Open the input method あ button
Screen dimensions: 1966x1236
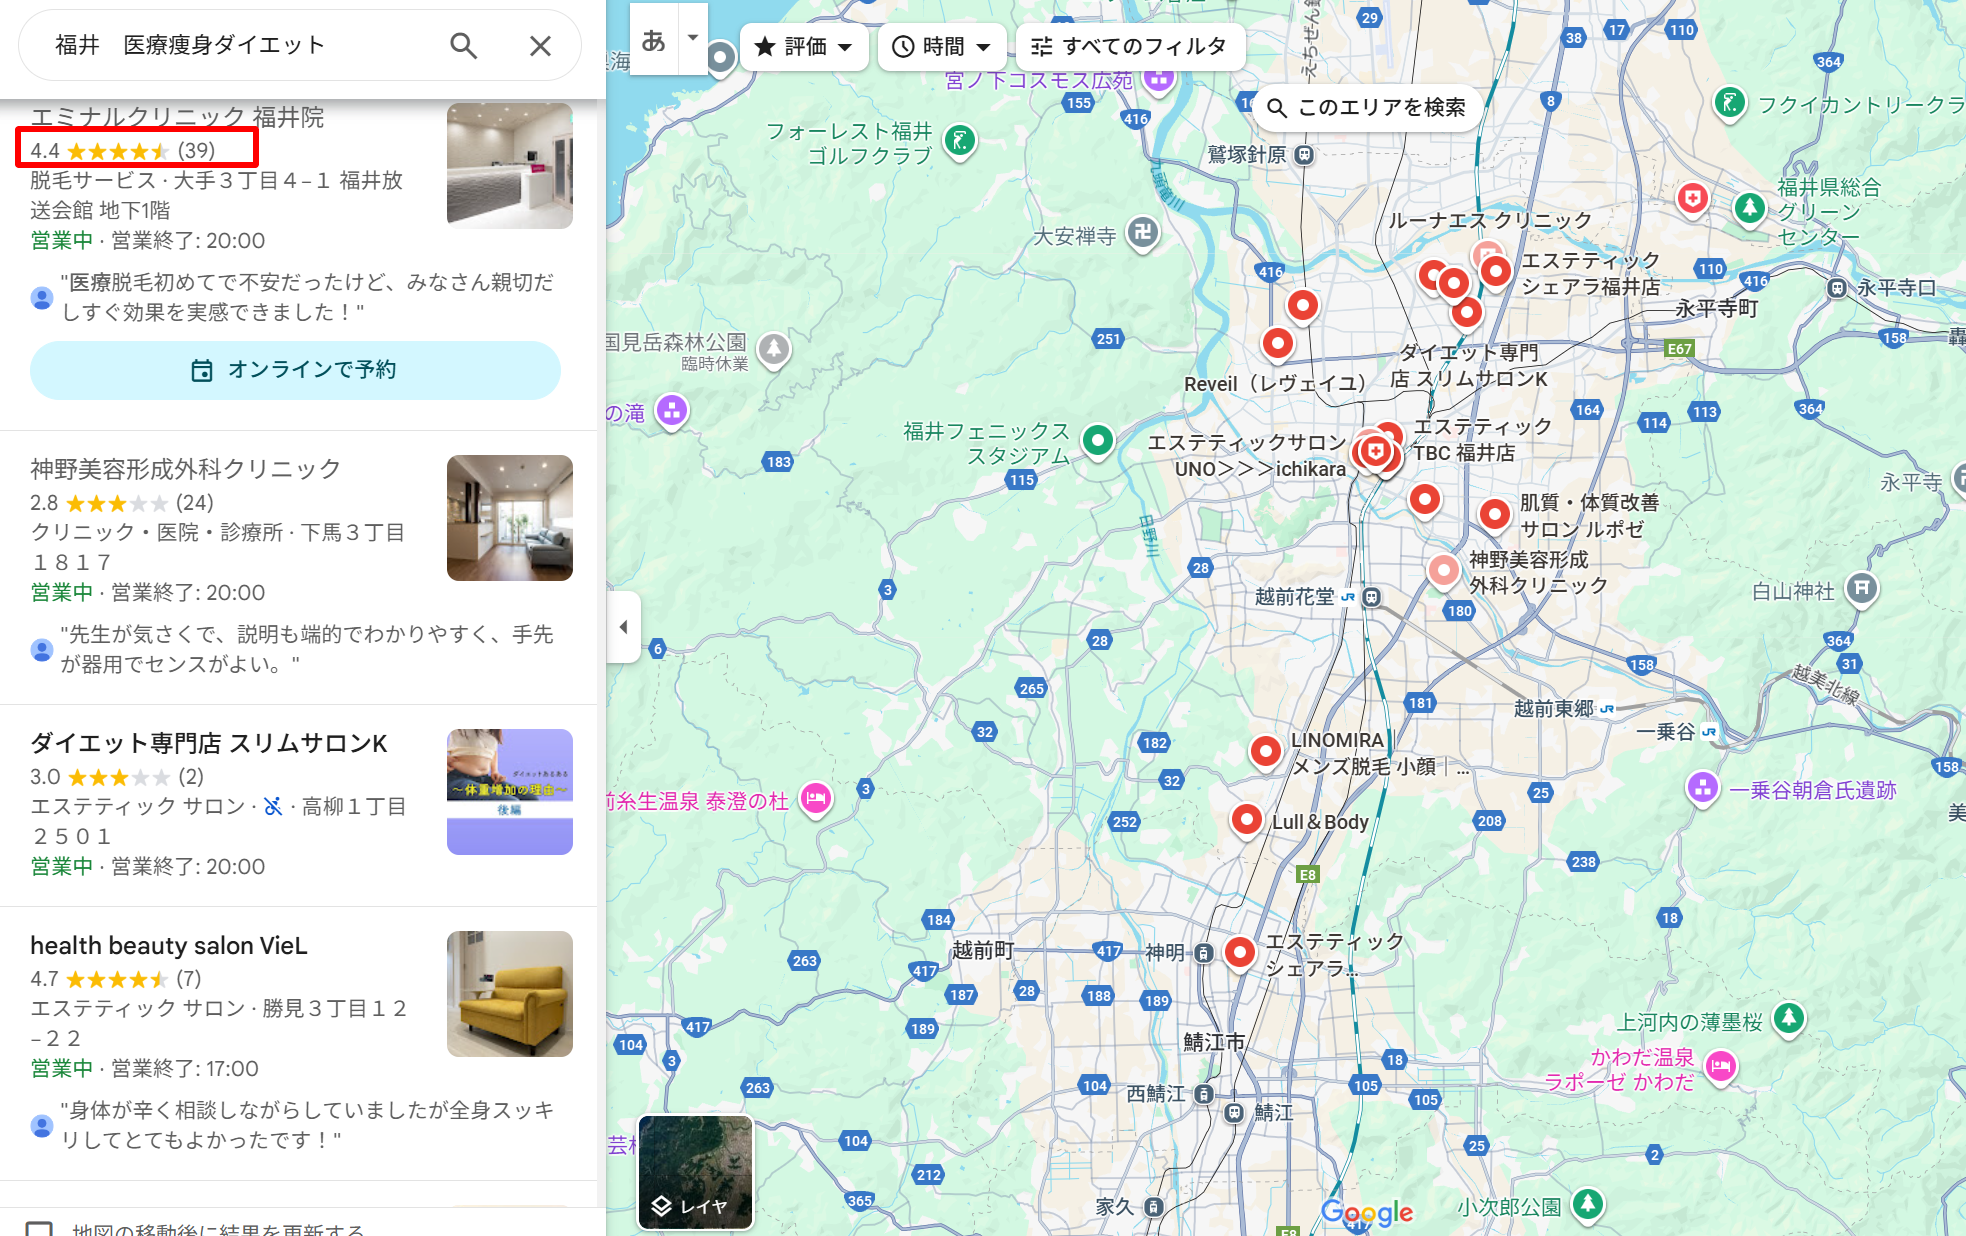(x=654, y=40)
